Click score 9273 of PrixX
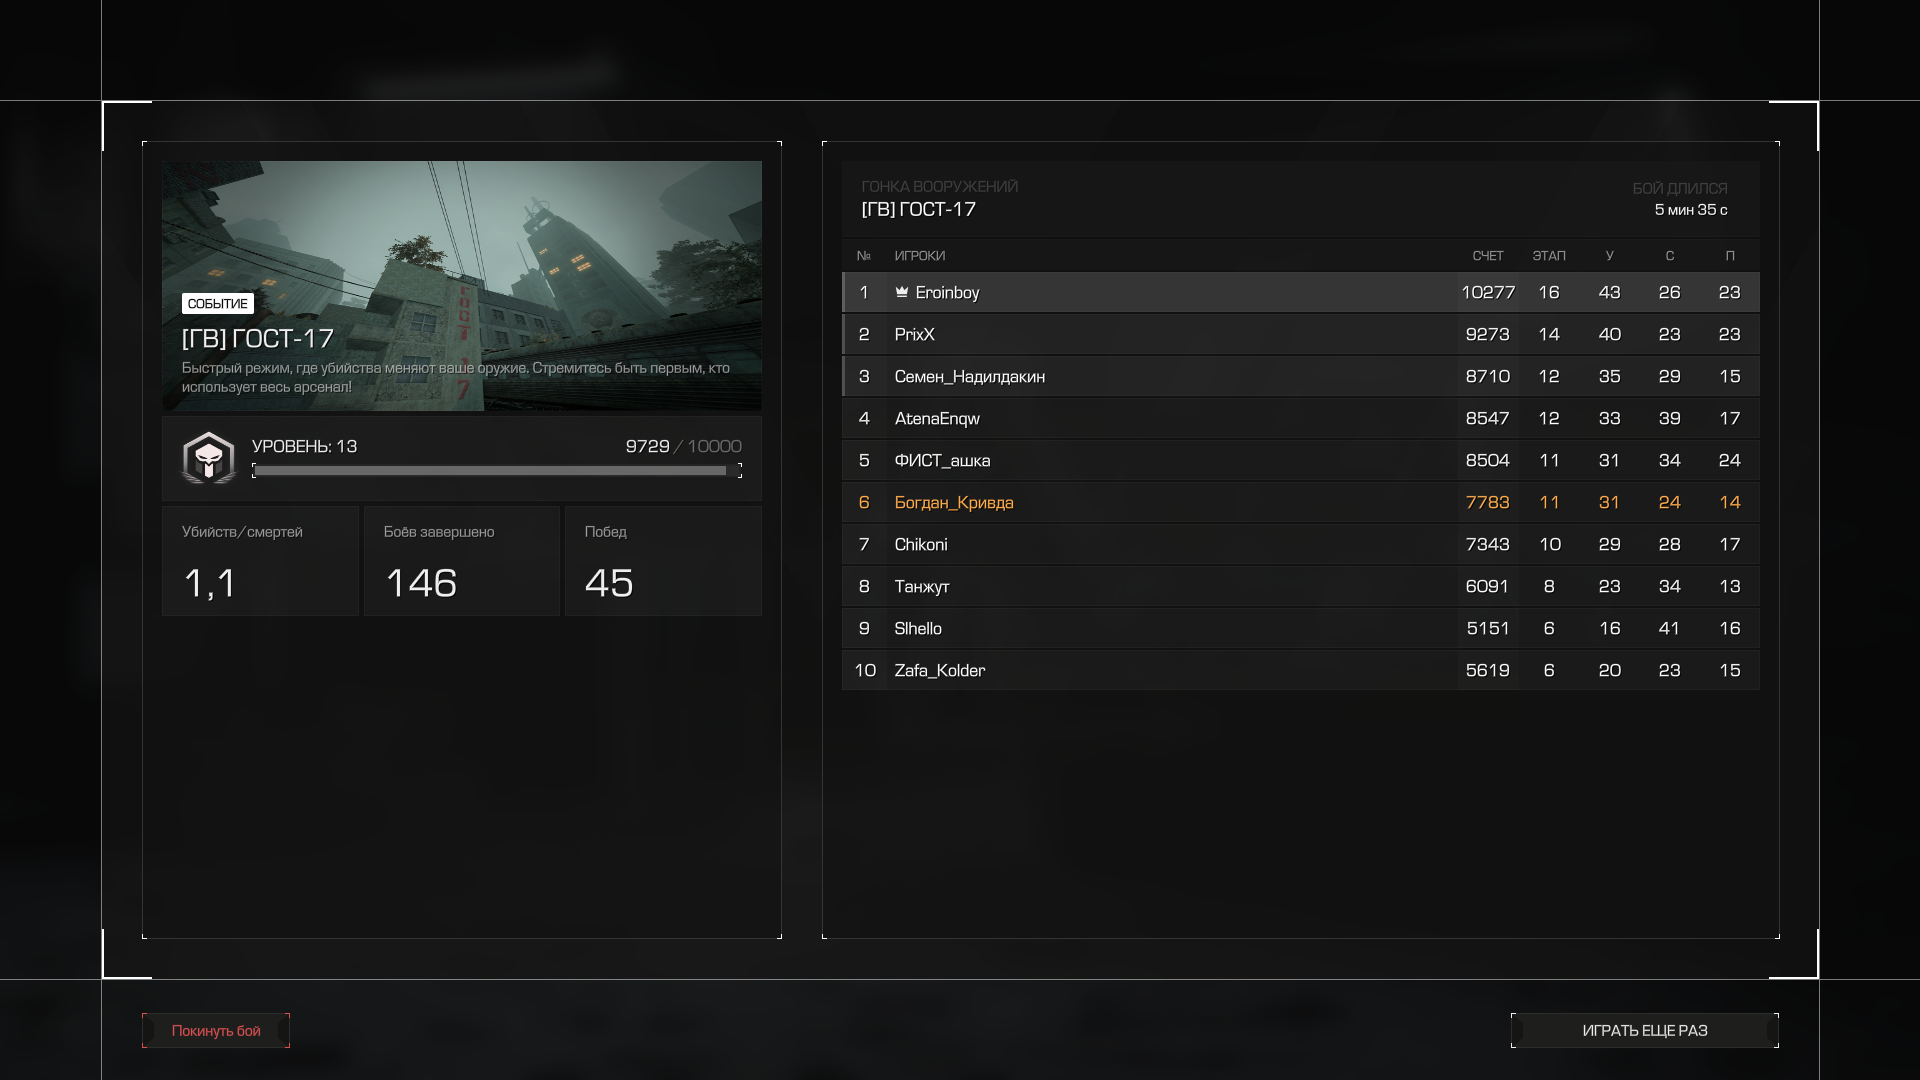Screen dimensions: 1920x1080 pos(1488,334)
